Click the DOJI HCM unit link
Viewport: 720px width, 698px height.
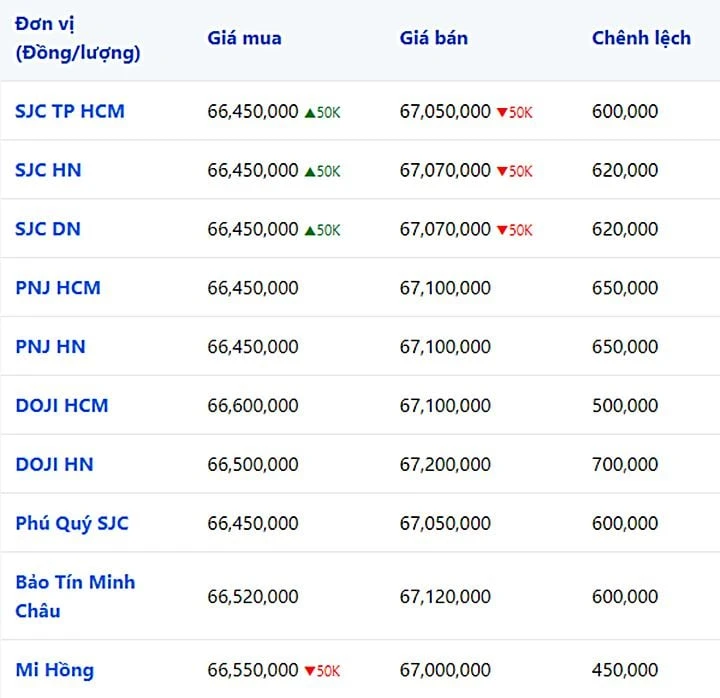[x=62, y=405]
